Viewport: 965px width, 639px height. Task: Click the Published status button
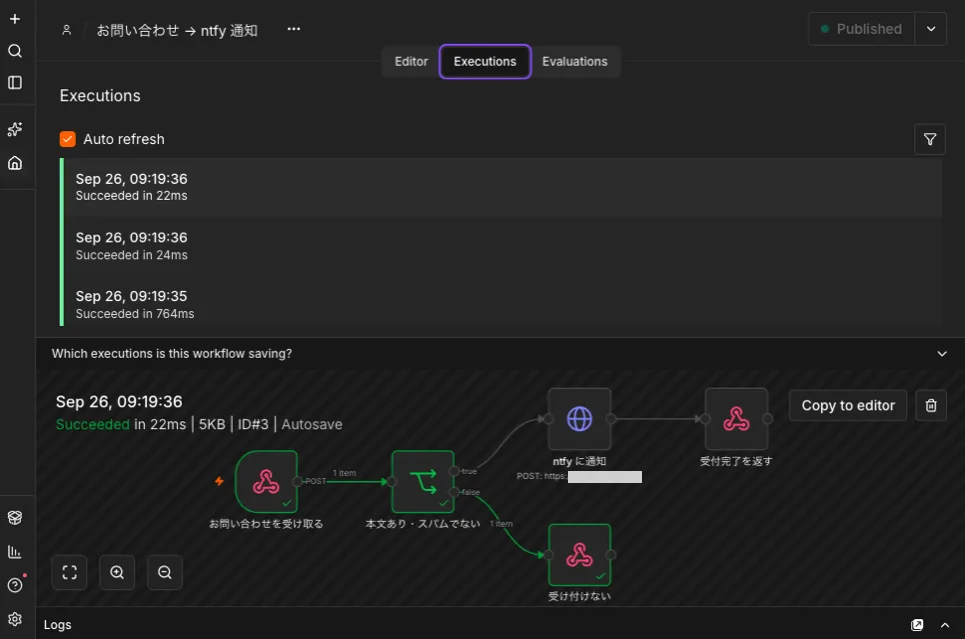(x=862, y=29)
